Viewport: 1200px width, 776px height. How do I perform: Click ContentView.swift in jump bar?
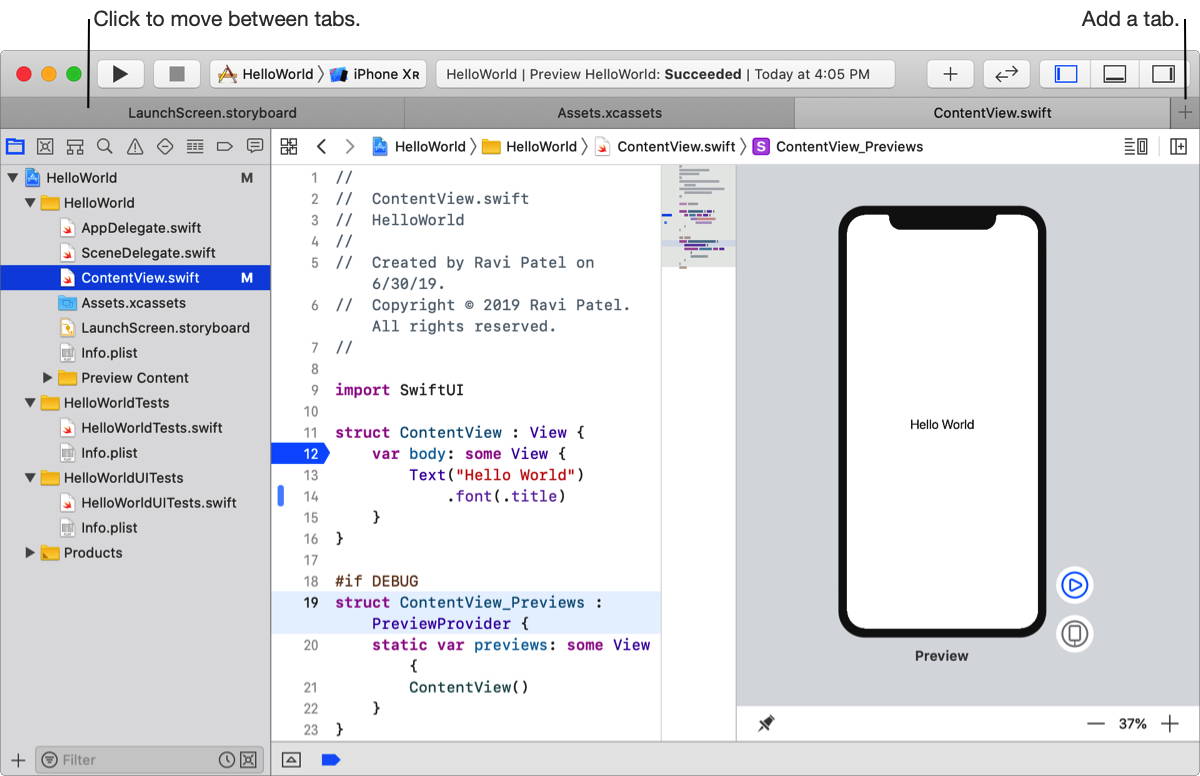click(x=665, y=147)
